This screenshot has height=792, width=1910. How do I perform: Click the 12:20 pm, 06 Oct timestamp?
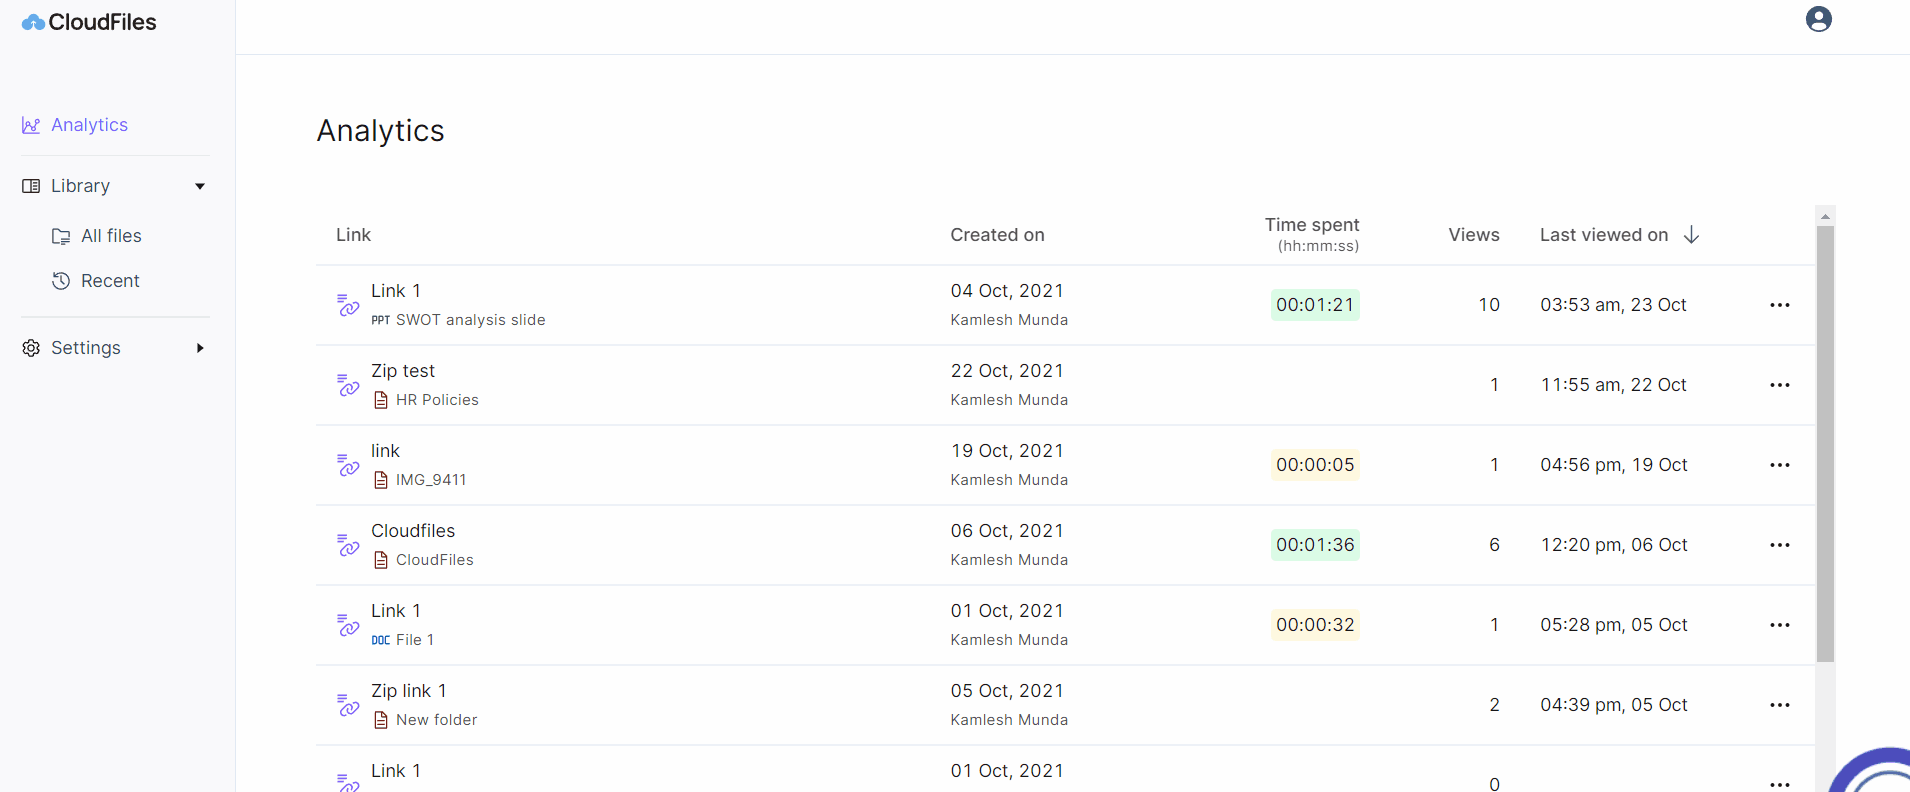point(1614,545)
